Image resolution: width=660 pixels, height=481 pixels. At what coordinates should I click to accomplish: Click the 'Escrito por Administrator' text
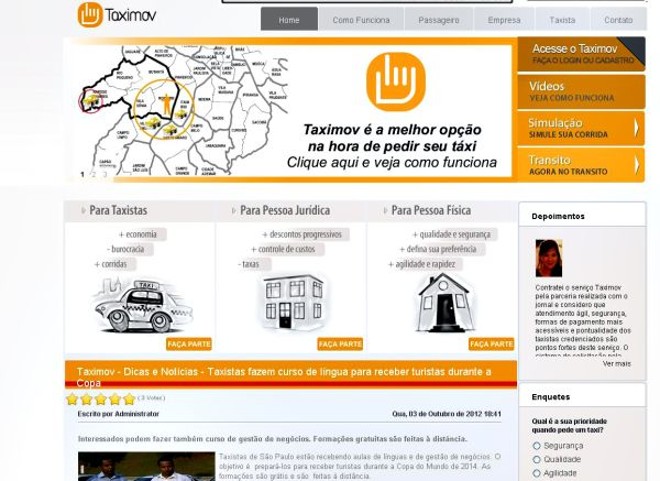click(x=119, y=414)
